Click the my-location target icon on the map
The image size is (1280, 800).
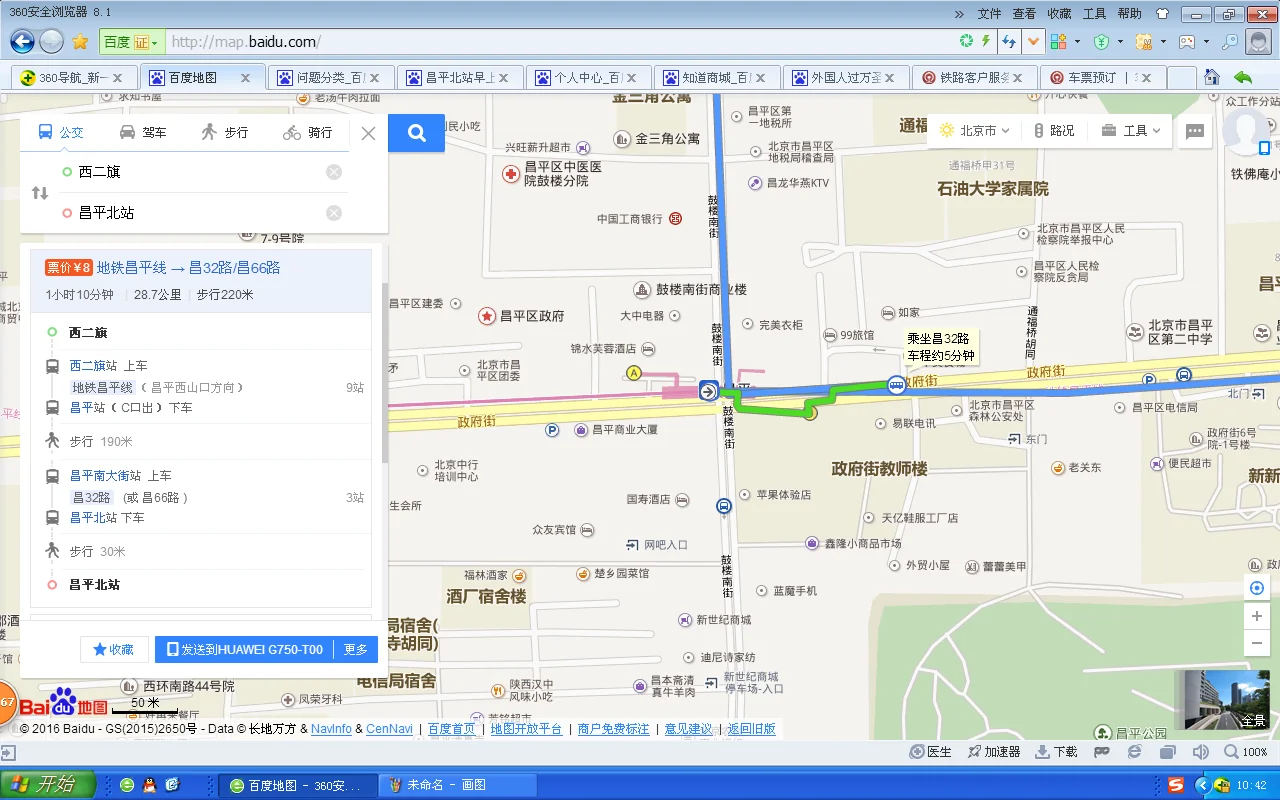tap(1257, 587)
